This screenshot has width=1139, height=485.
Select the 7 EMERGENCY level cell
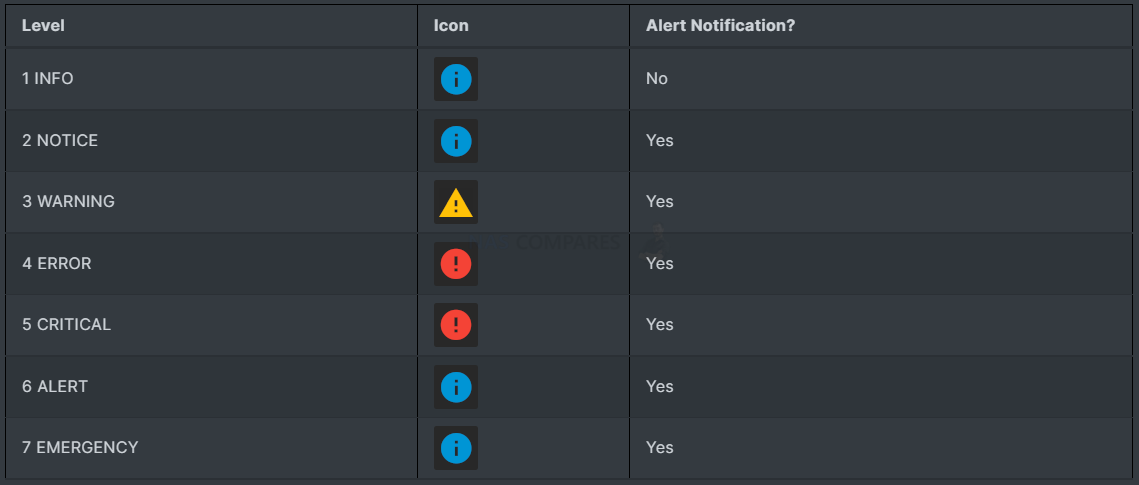coord(211,447)
